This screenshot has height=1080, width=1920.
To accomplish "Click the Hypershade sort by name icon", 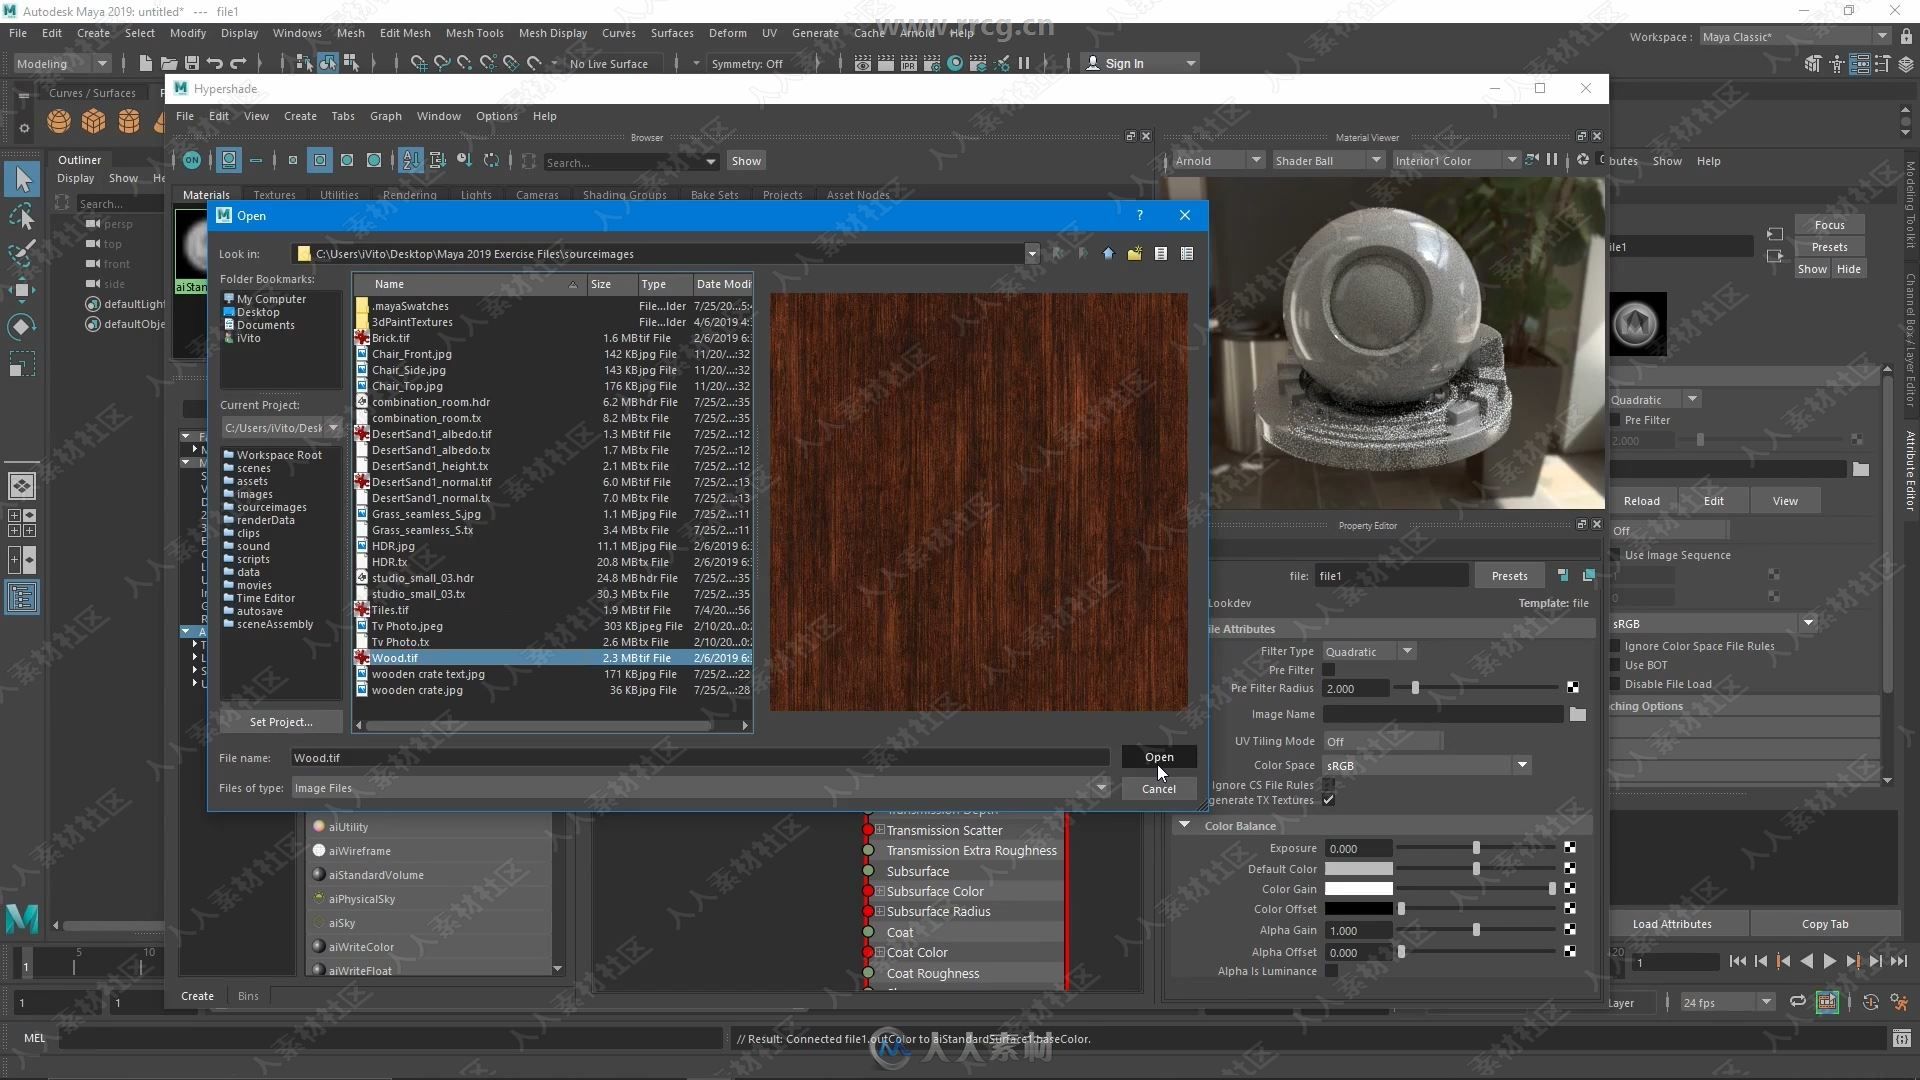I will pyautogui.click(x=411, y=160).
